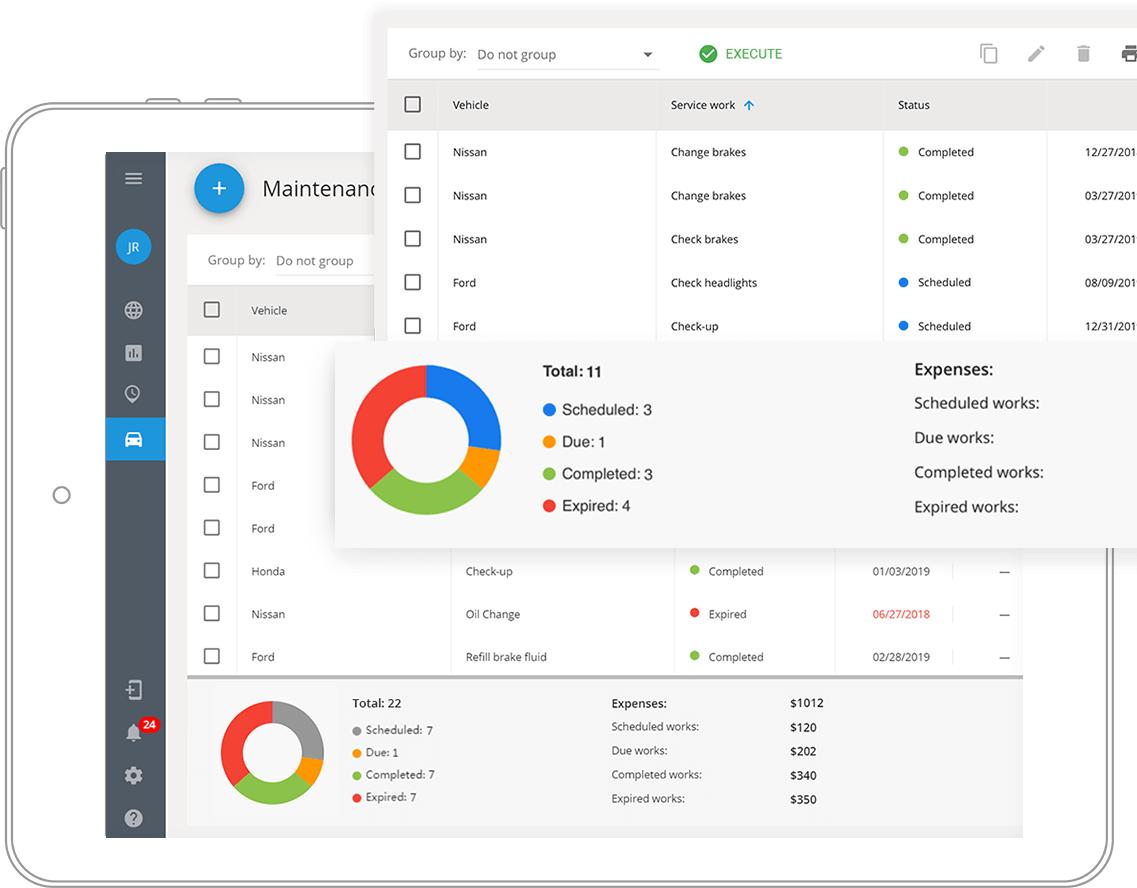1137x888 pixels.
Task: Click the help question mark icon
Action: [133, 818]
